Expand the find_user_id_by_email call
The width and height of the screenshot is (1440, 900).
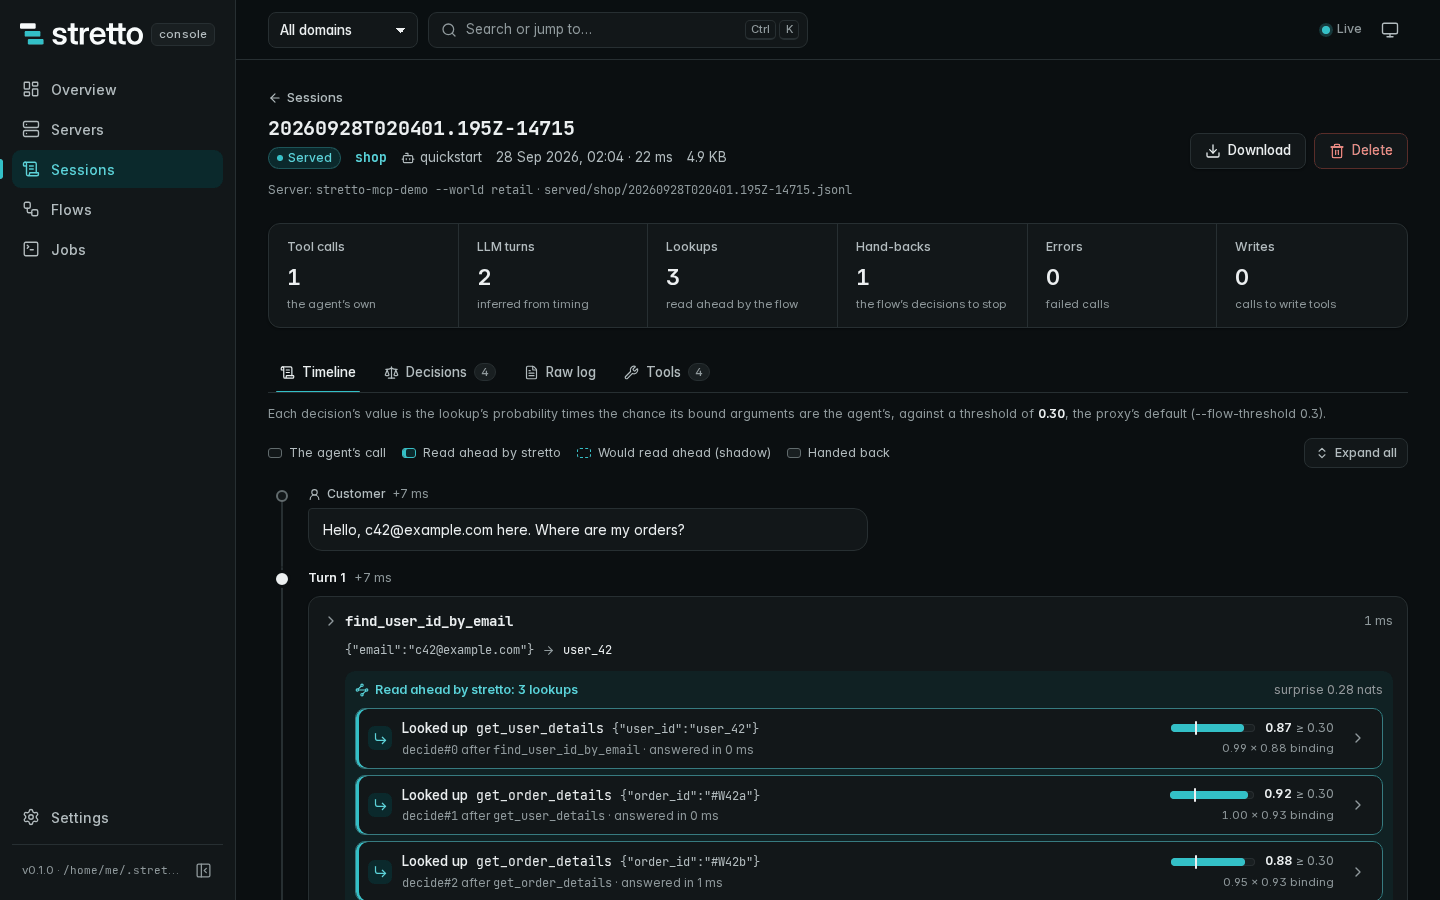[x=330, y=621]
